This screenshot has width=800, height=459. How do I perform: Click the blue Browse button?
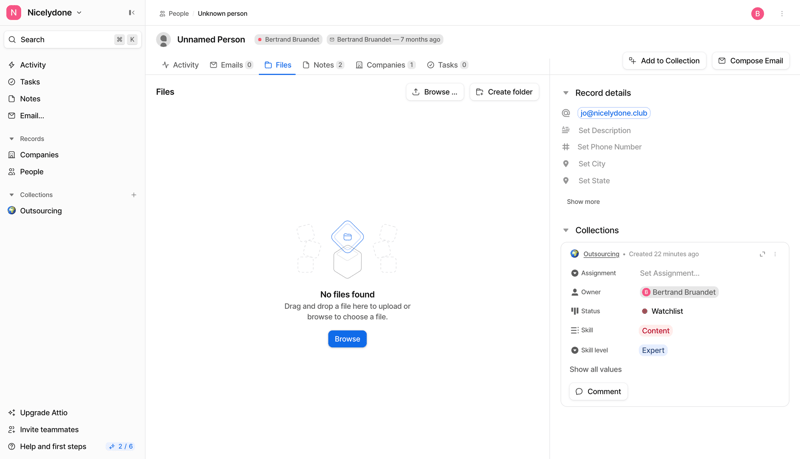tap(347, 339)
